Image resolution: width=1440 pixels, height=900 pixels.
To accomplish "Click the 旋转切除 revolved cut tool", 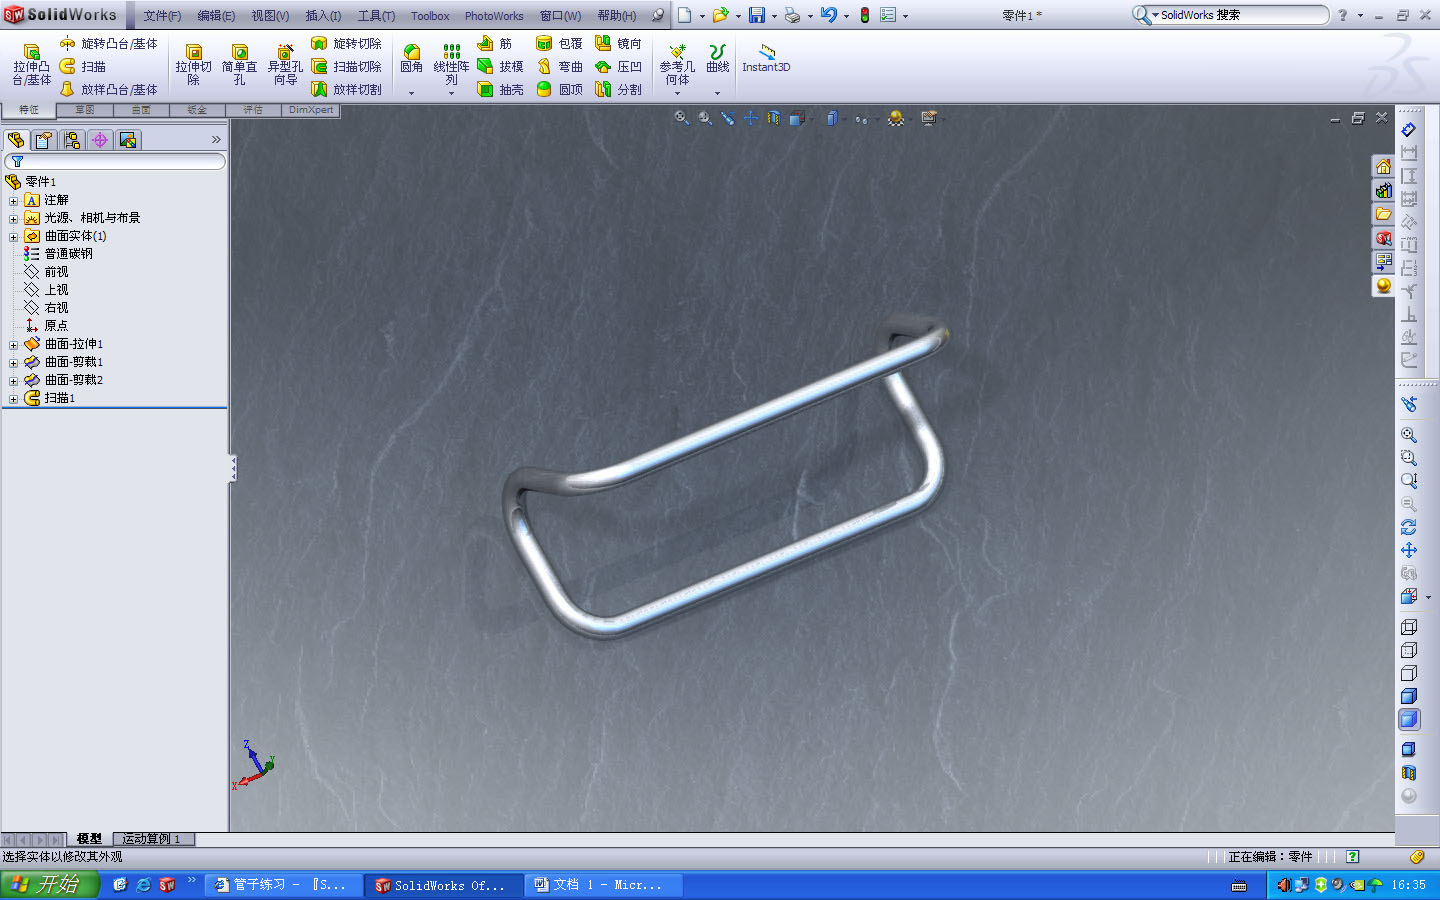I will (x=346, y=43).
